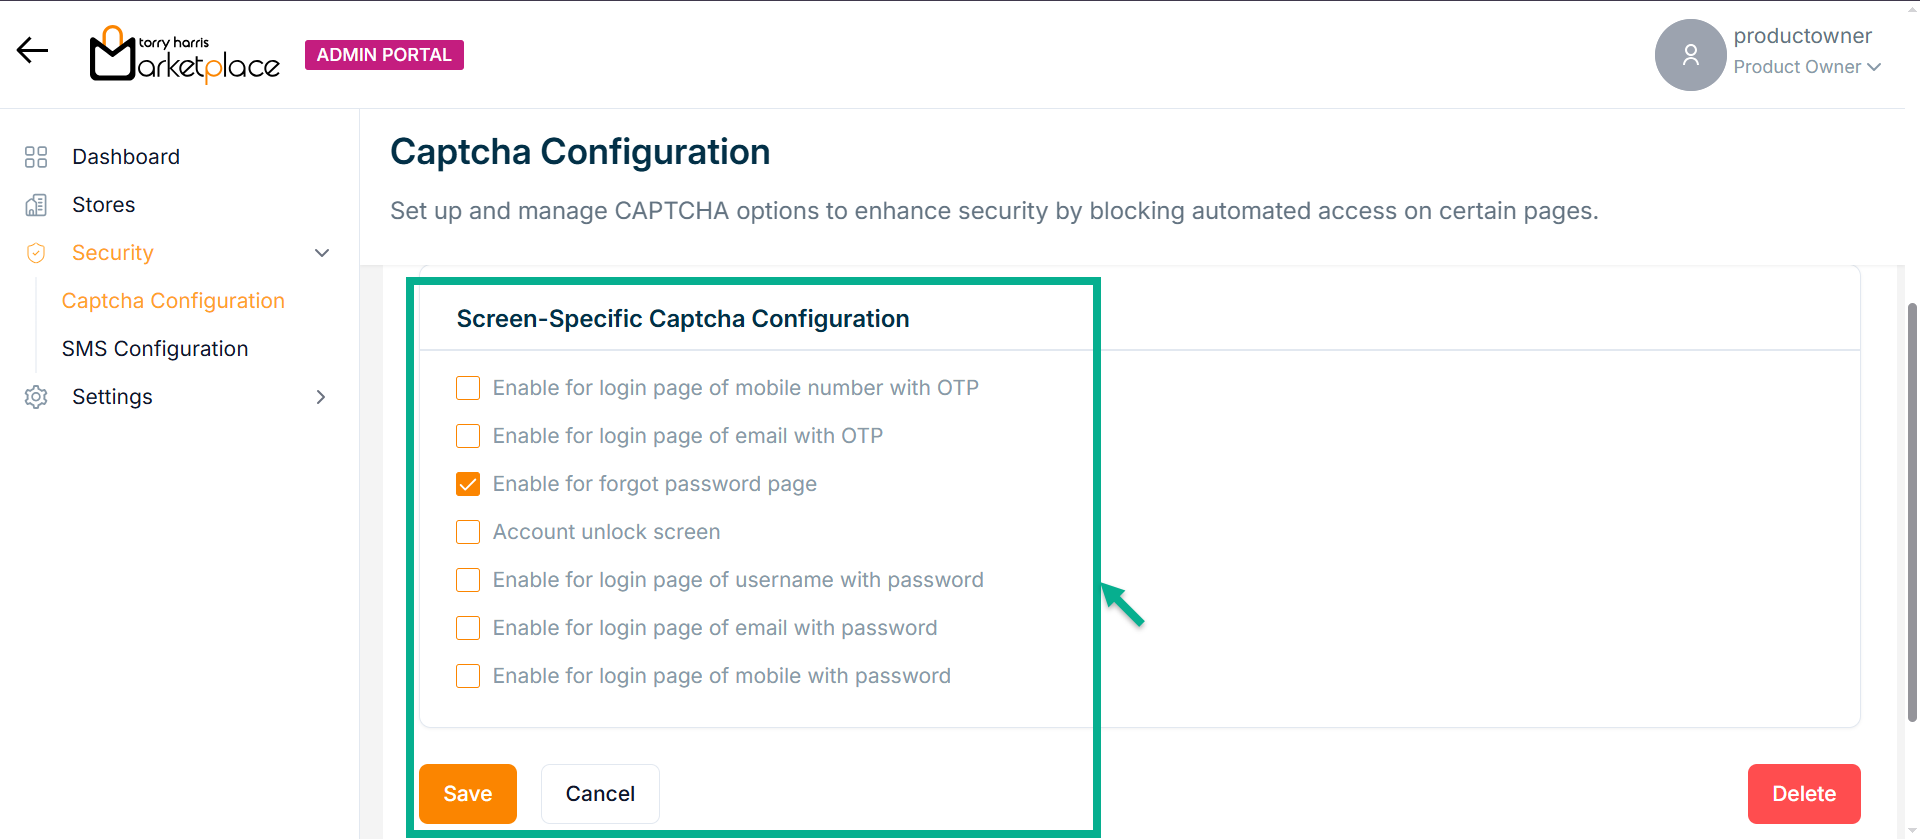Uncheck Enable for forgot password page
The height and width of the screenshot is (839, 1920).
pyautogui.click(x=468, y=484)
